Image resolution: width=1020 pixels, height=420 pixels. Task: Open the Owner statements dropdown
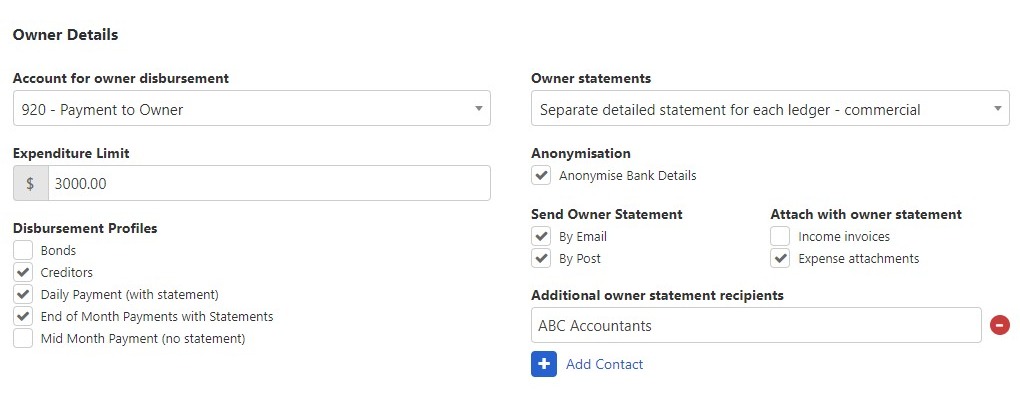pos(770,109)
